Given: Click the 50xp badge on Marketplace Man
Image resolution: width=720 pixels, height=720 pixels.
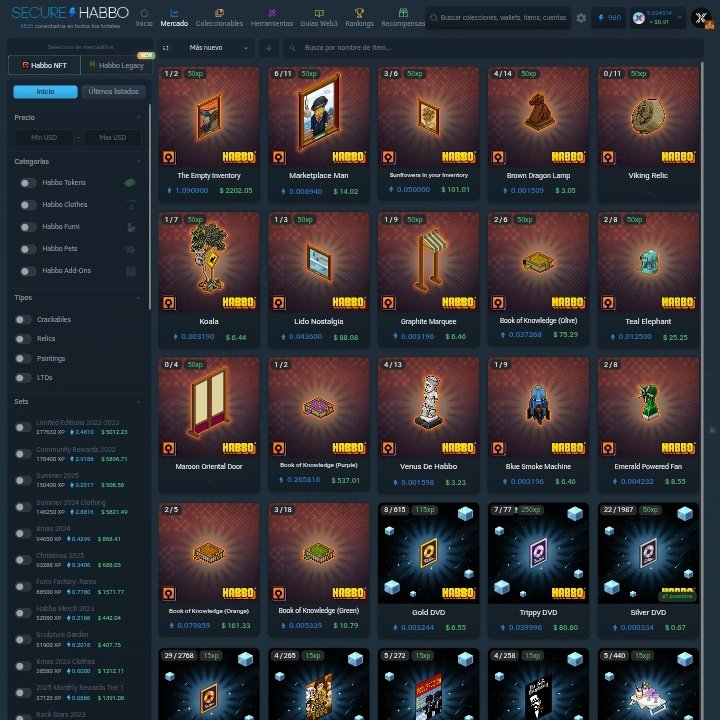Looking at the screenshot, I should pos(309,74).
